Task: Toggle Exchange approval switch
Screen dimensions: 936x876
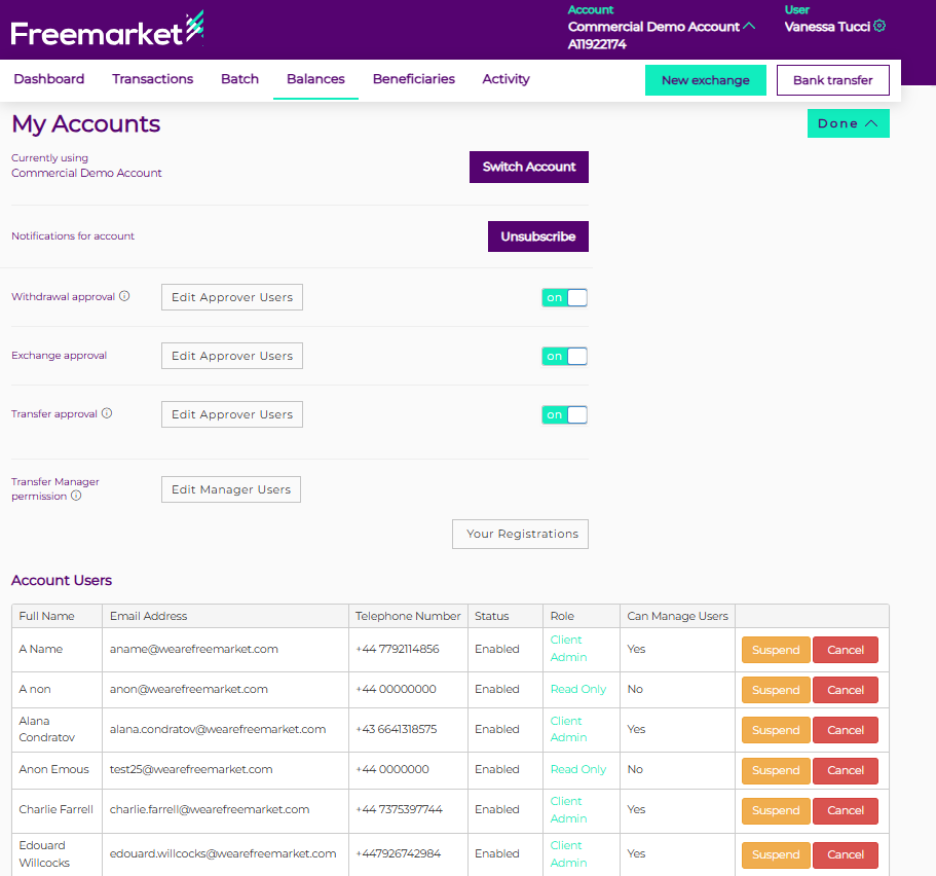Action: click(x=564, y=356)
